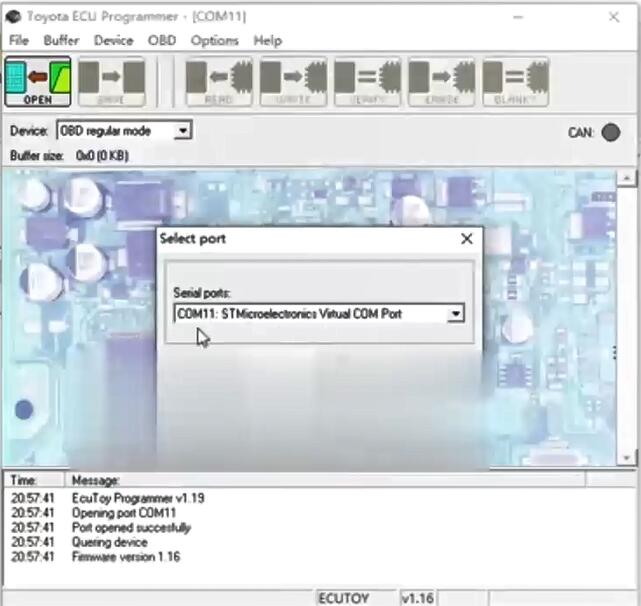Click the VERIFY toolbar button

(367, 82)
